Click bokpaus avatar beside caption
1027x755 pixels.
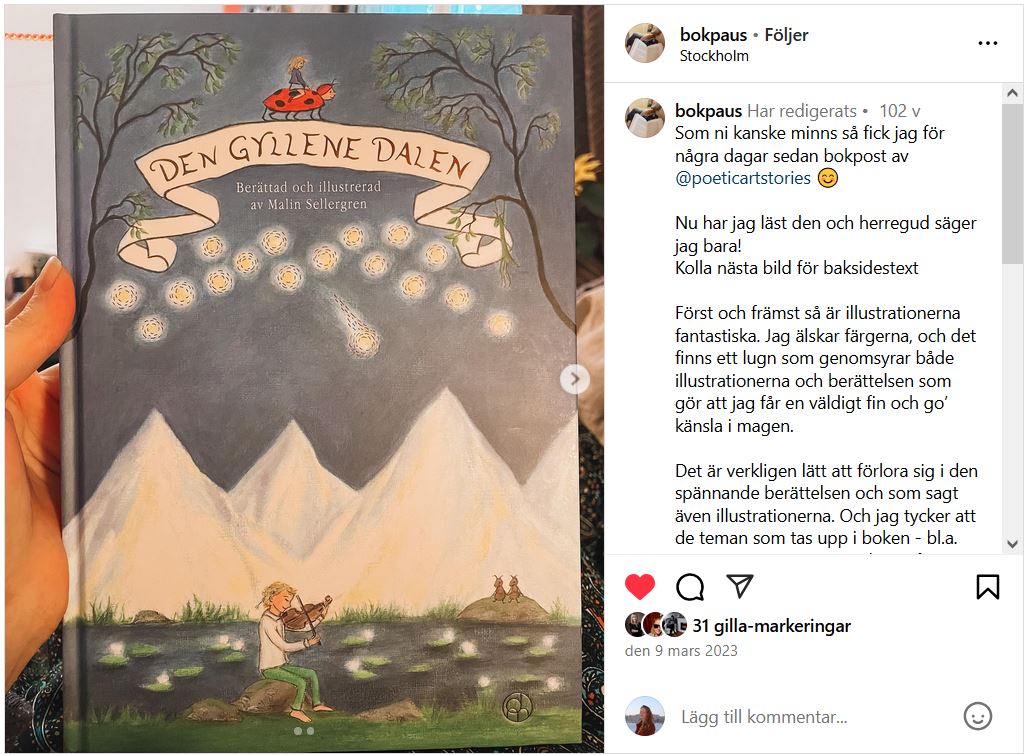click(645, 118)
